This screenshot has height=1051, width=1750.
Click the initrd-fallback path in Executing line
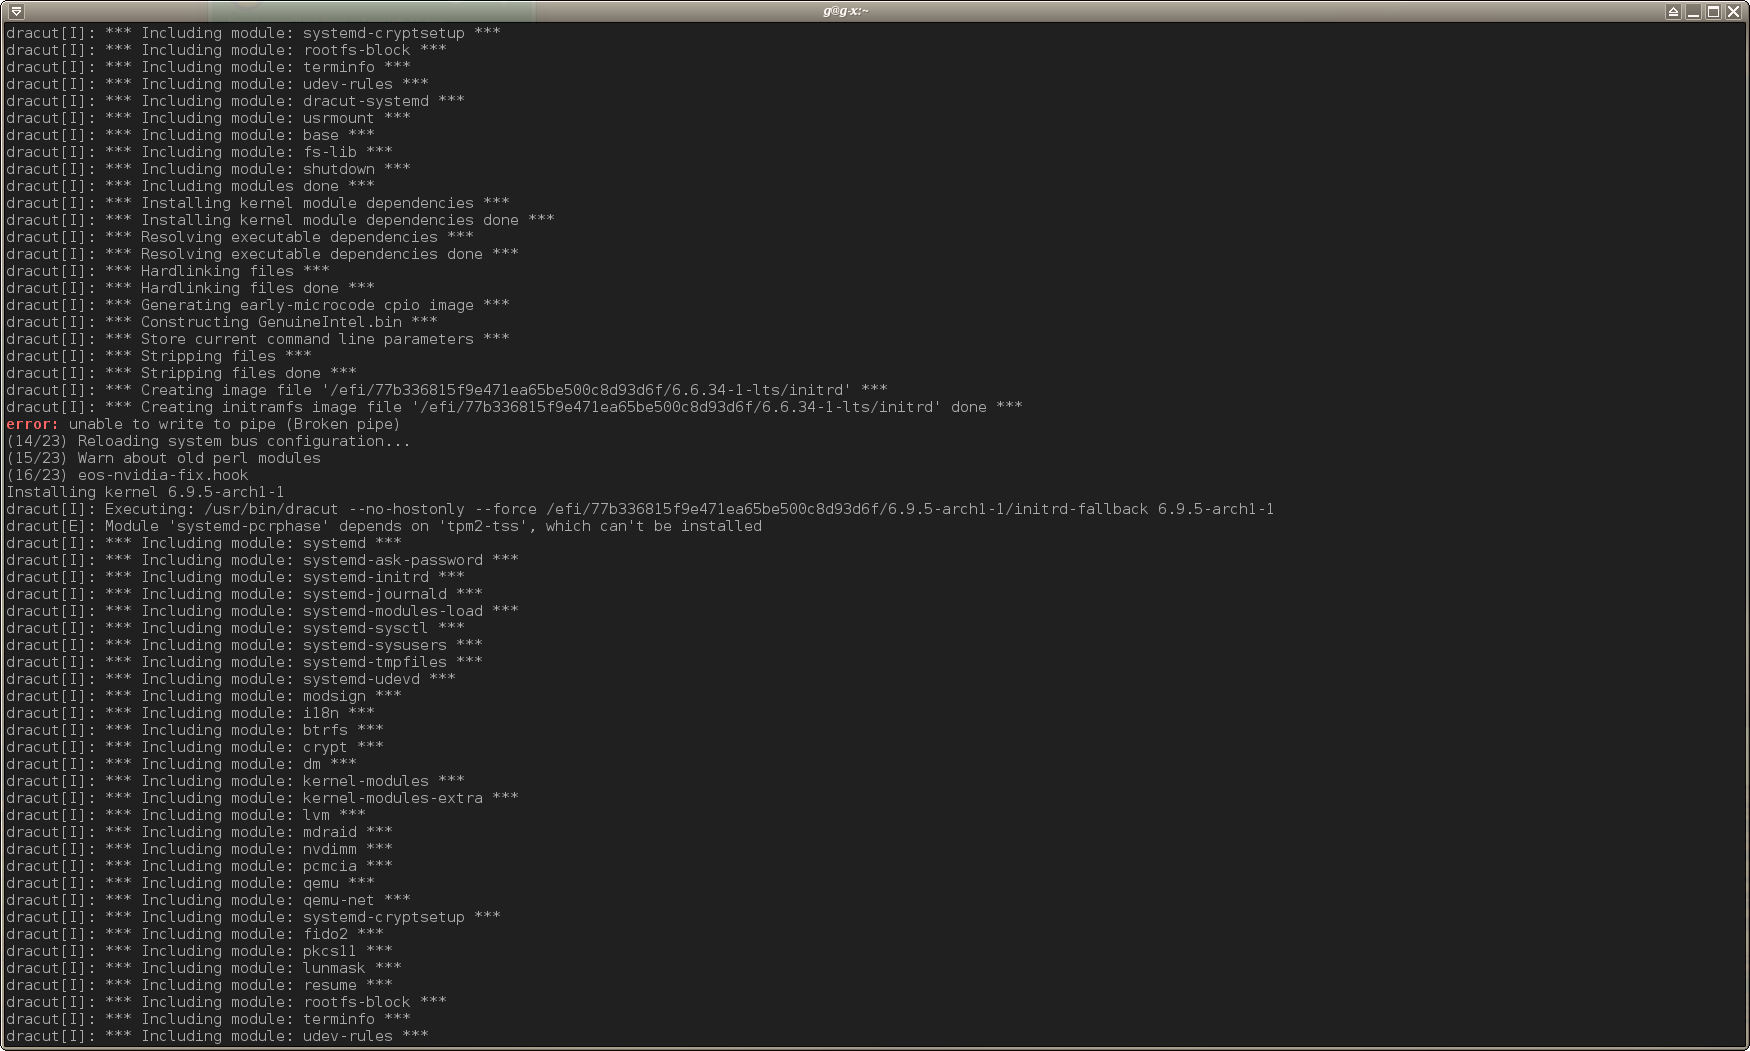[x=847, y=509]
